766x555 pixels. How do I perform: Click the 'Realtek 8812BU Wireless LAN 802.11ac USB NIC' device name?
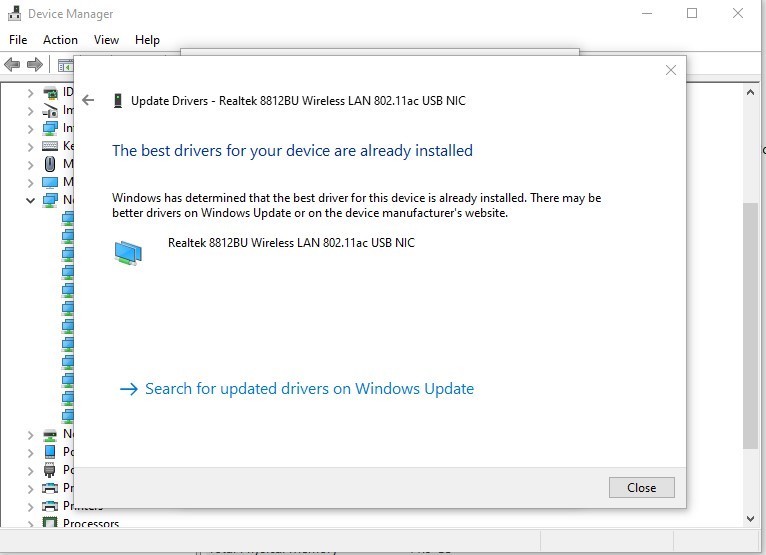tap(291, 242)
